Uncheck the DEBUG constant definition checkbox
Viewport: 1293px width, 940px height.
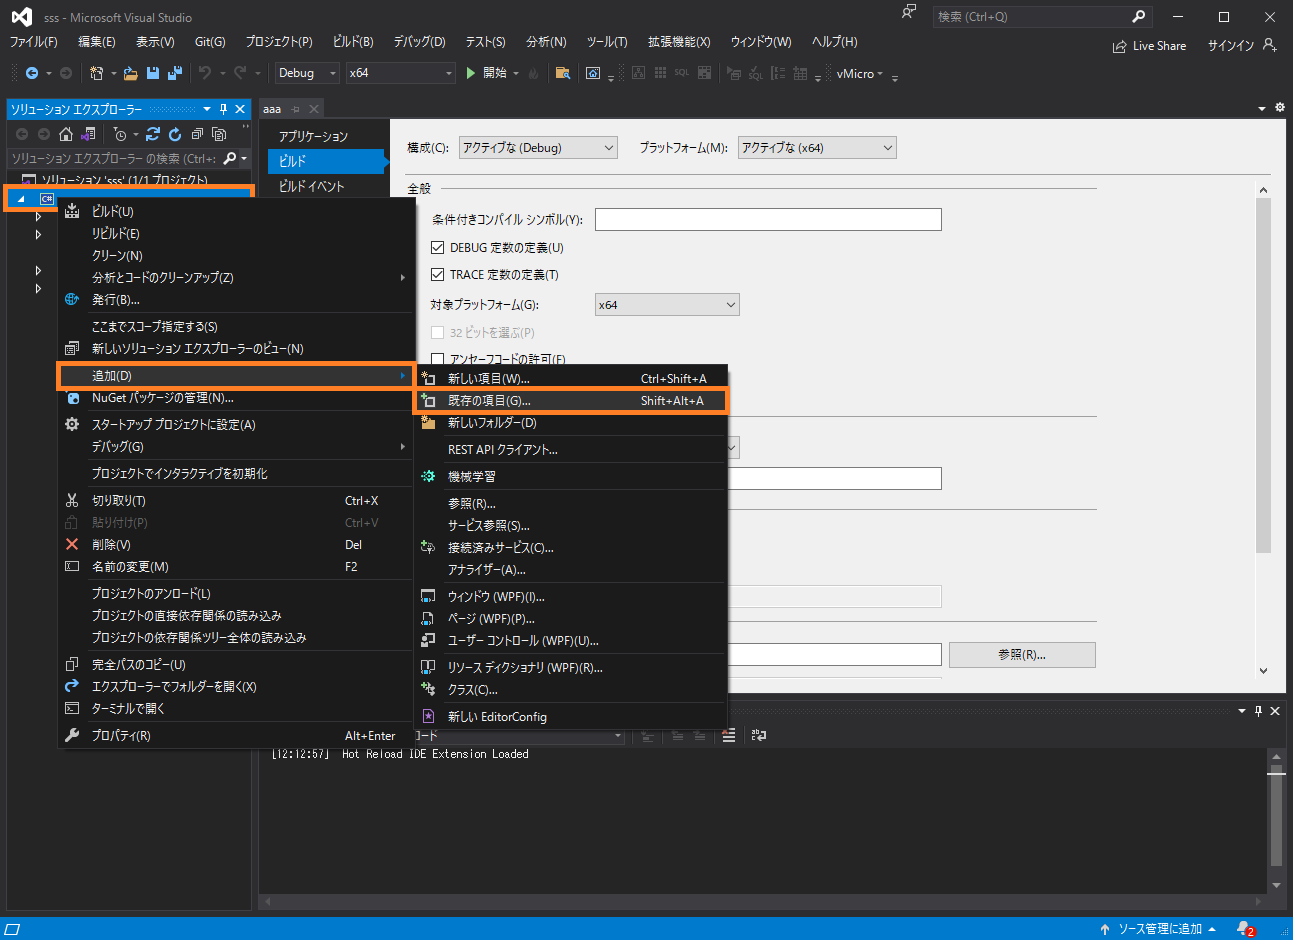437,248
